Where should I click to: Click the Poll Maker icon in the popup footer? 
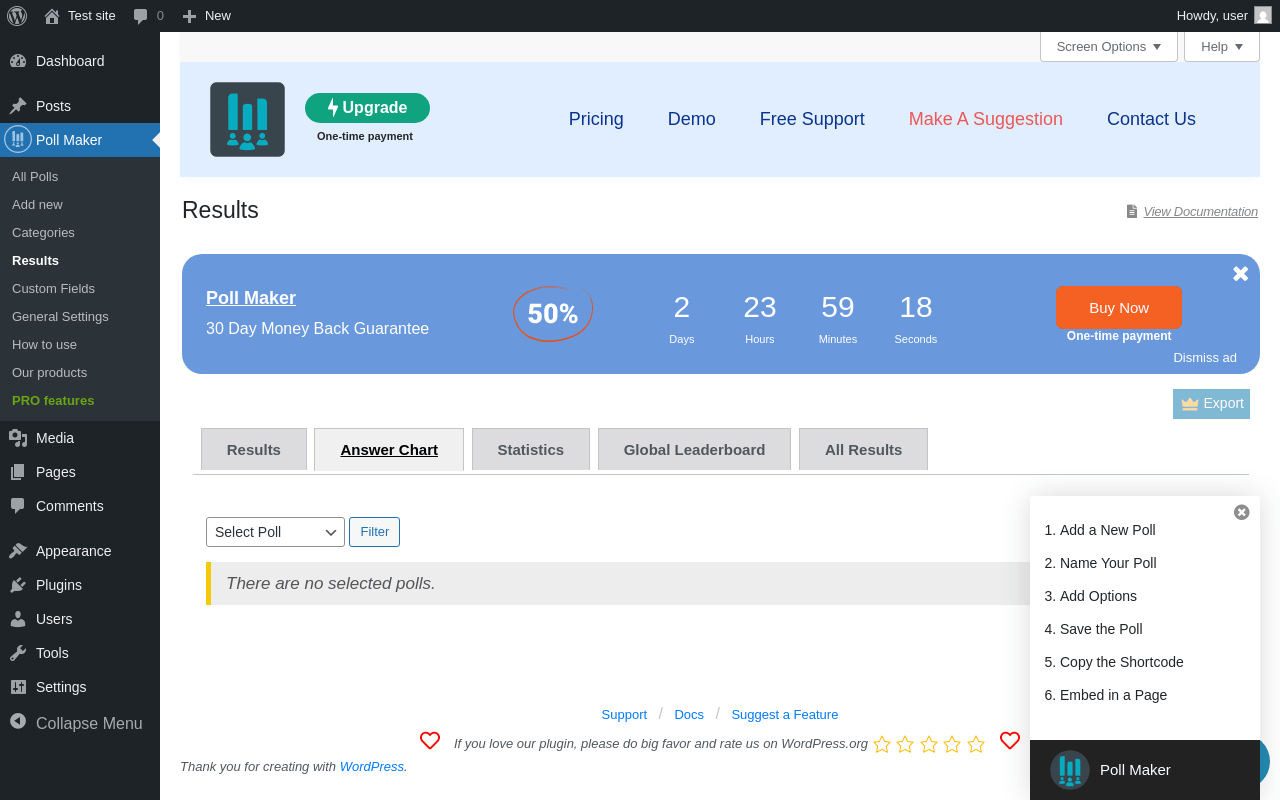(x=1070, y=770)
